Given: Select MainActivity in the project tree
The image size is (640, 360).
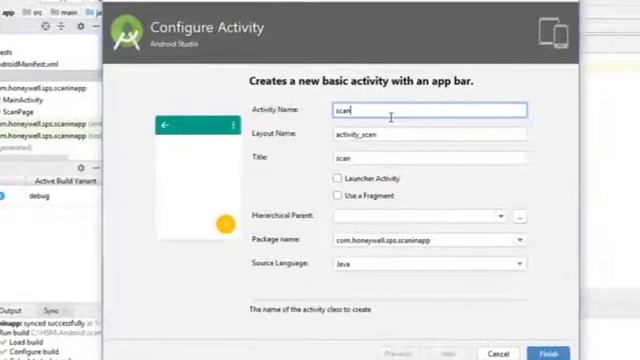Looking at the screenshot, I should (23, 100).
